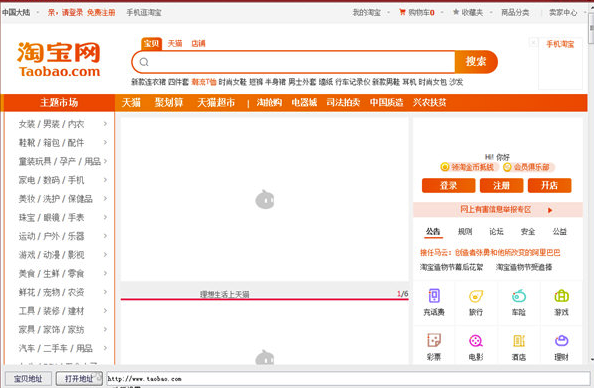Click the 免费注册 link
The image size is (594, 388).
click(101, 13)
